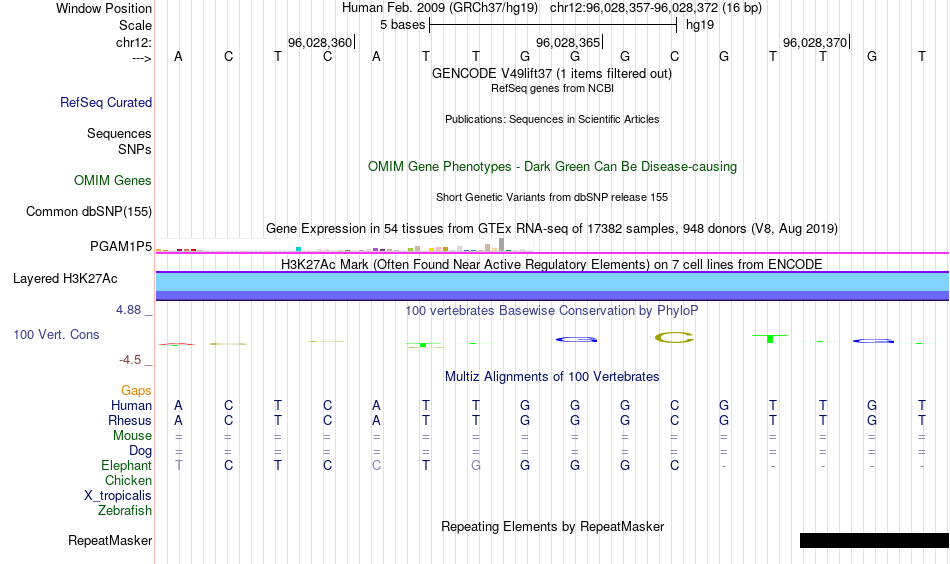Select the Human species label
This screenshot has height=564, width=950.
point(131,405)
